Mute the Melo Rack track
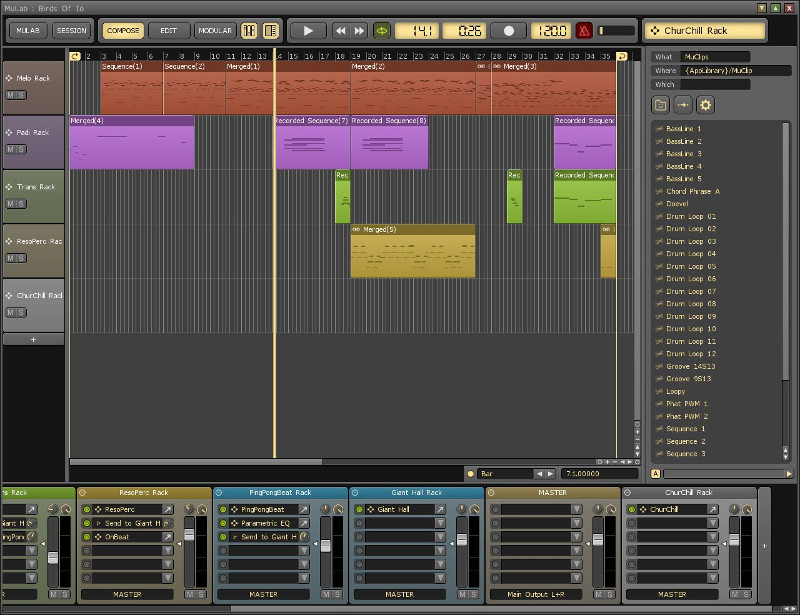 pos(10,95)
